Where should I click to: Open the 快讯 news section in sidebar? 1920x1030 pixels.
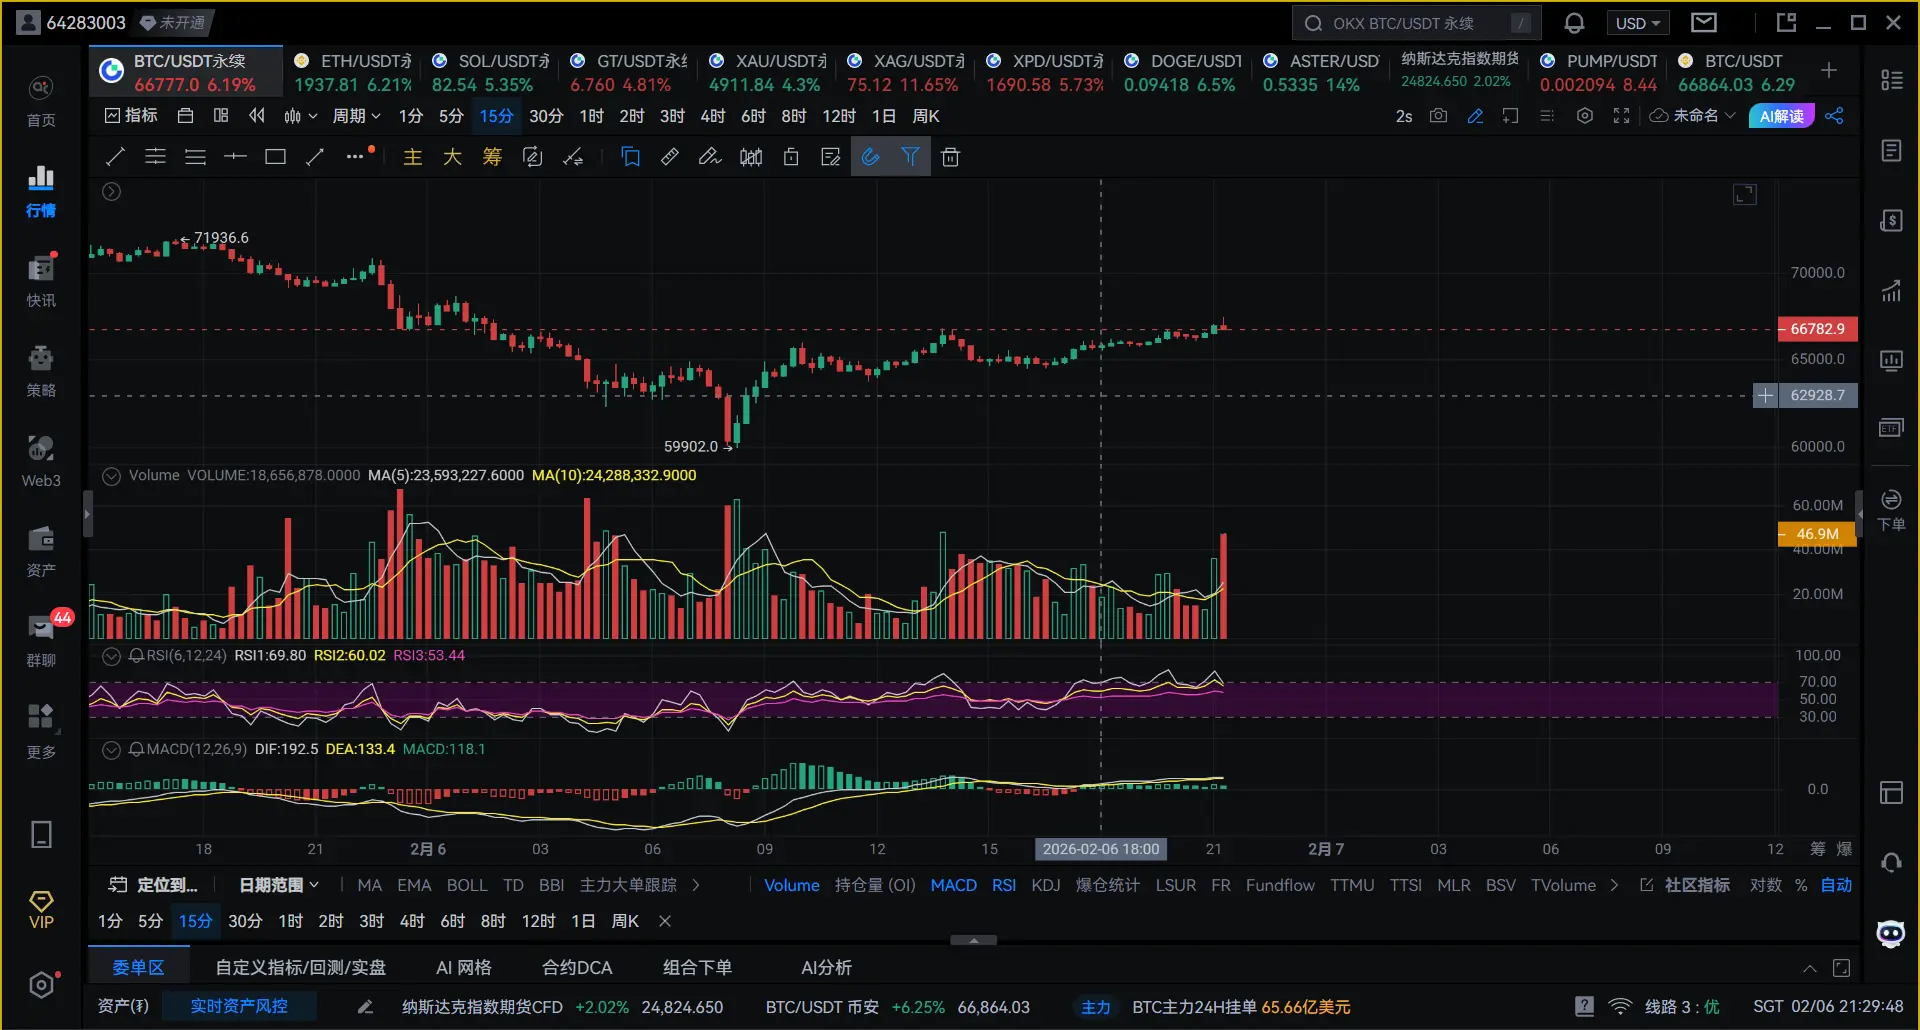[41, 281]
